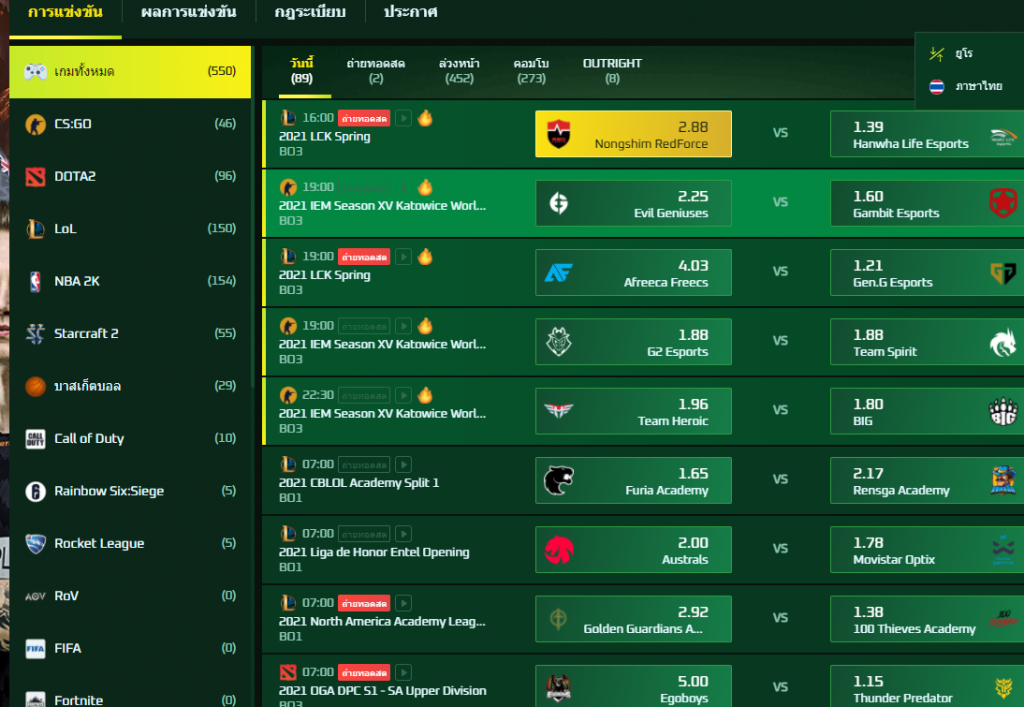Bet on Gen.G Esports at 1.21
The image size is (1024, 707).
point(927,272)
